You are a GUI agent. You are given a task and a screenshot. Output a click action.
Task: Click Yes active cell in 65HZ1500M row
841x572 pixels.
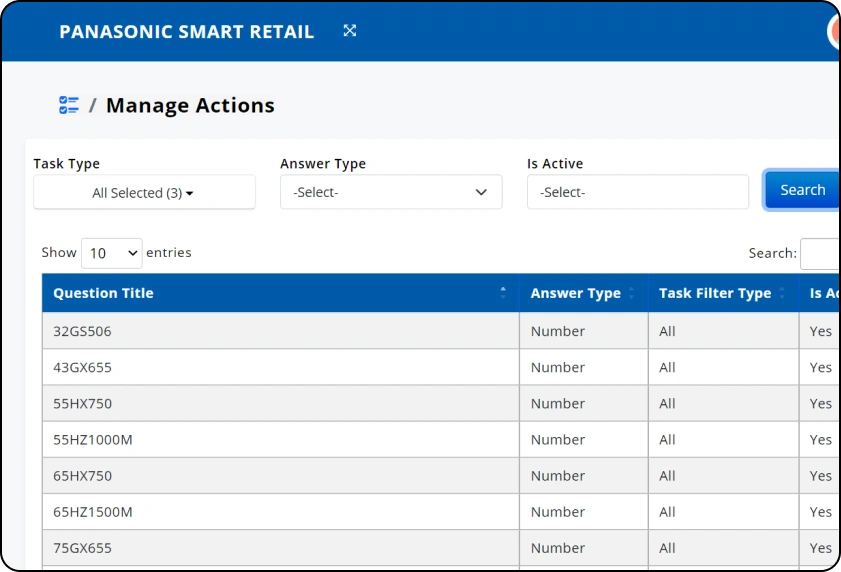tap(820, 512)
